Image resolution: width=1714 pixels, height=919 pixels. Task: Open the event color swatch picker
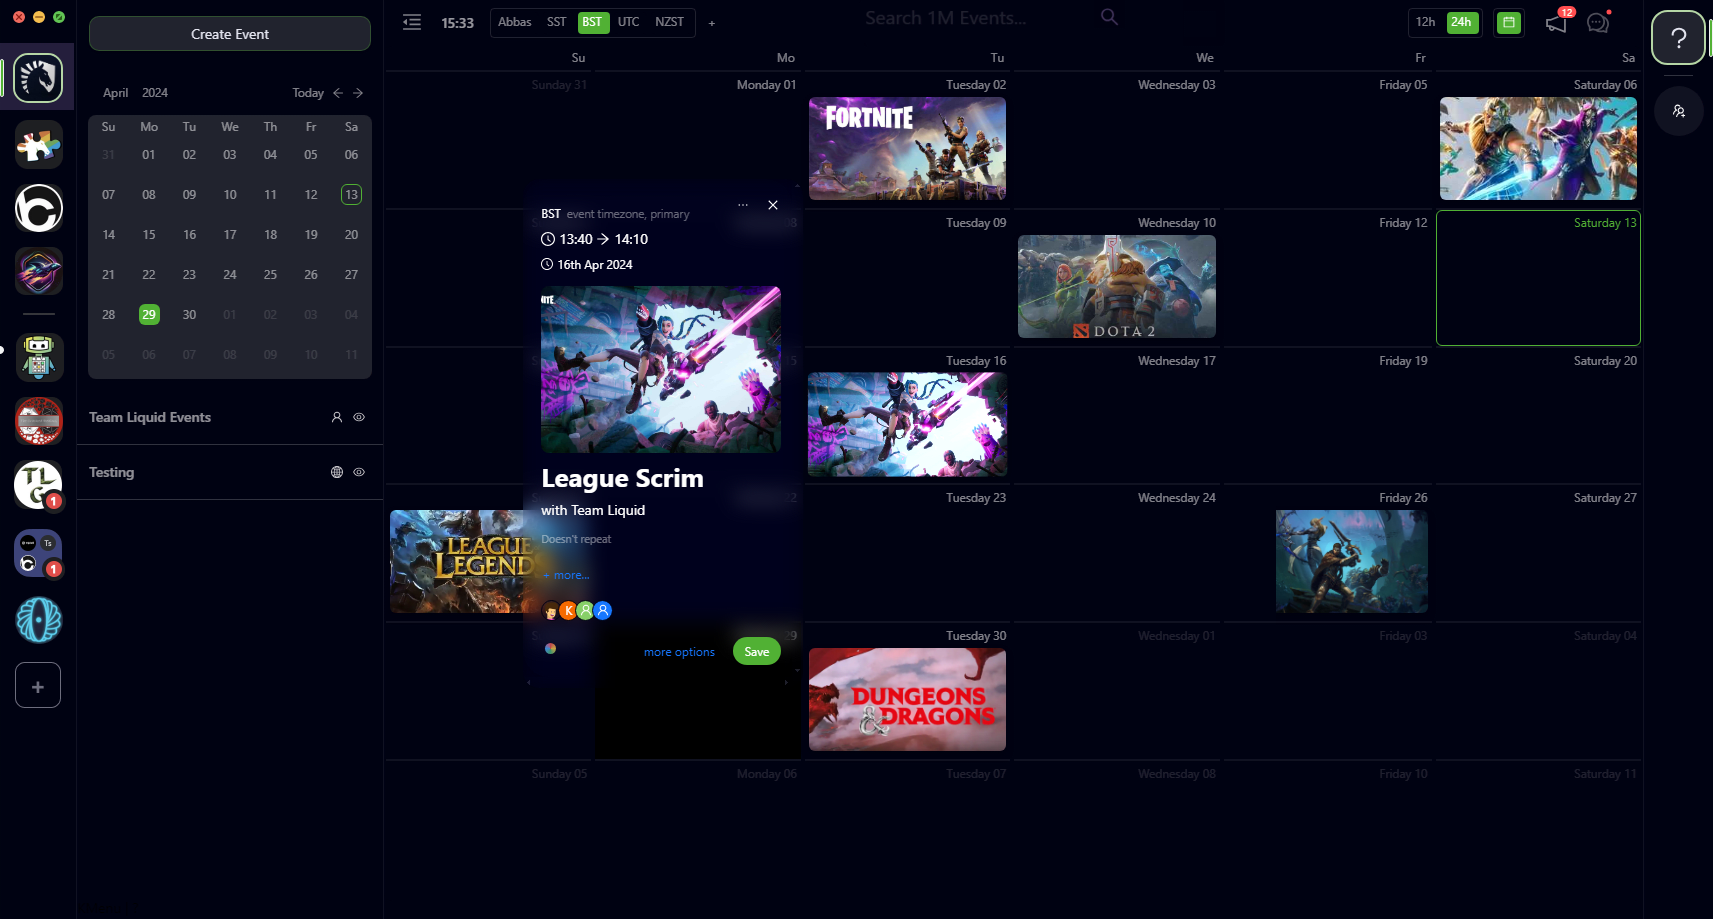tap(550, 648)
